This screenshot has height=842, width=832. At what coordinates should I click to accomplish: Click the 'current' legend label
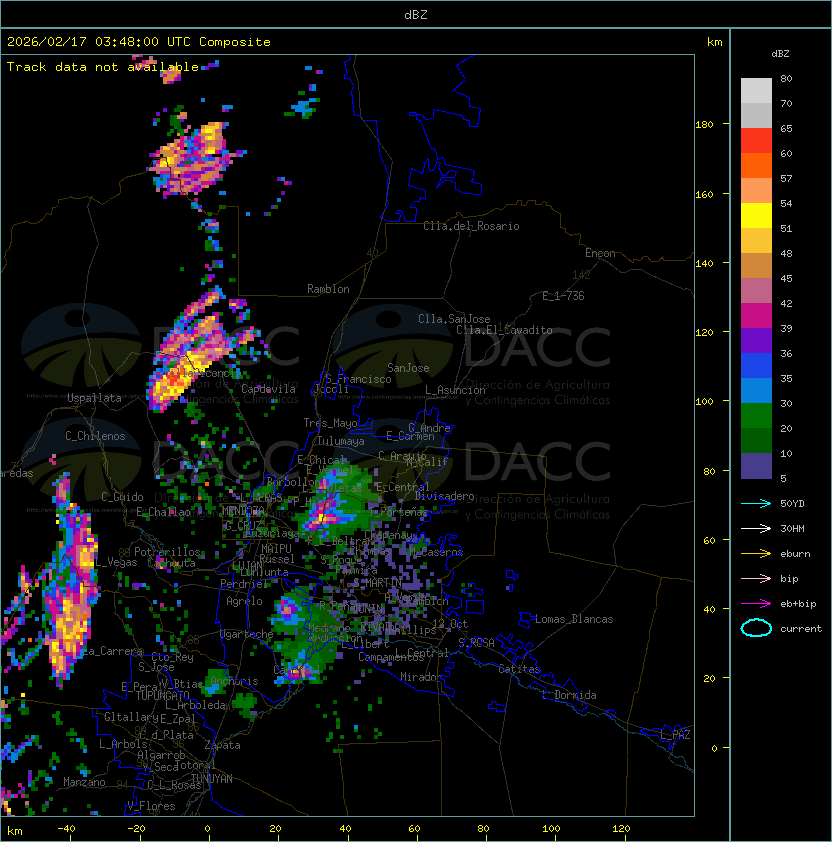point(801,629)
